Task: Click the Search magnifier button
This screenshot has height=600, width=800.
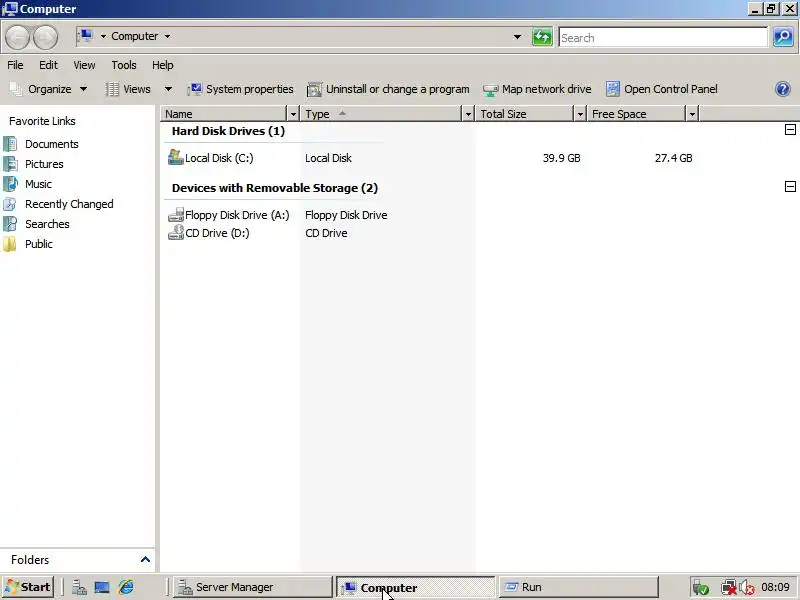Action: 783,37
